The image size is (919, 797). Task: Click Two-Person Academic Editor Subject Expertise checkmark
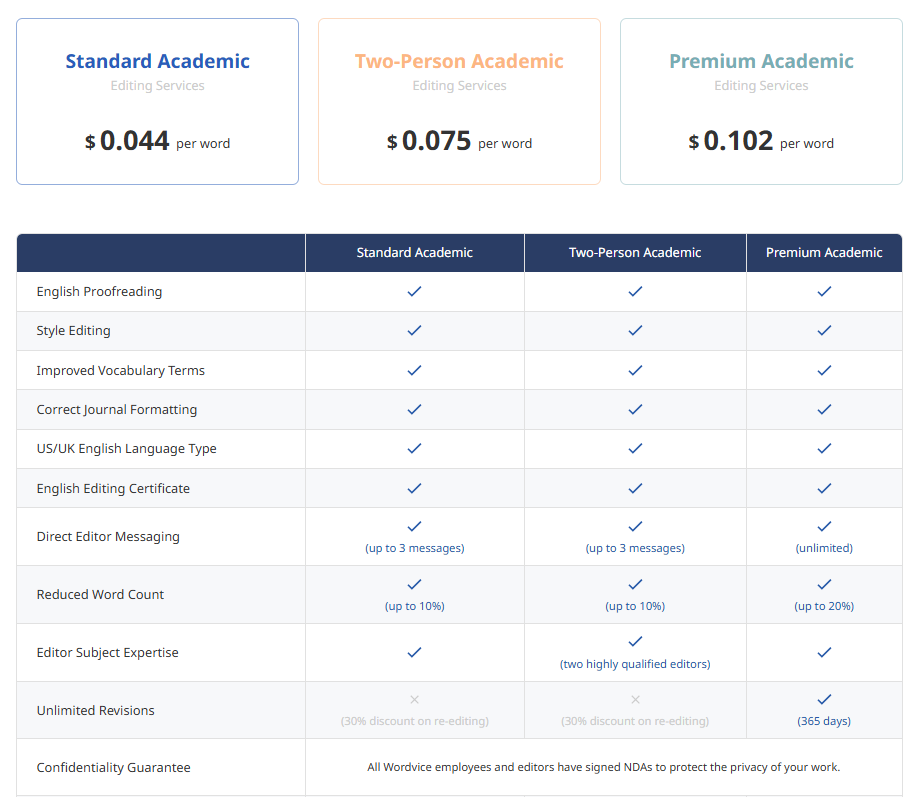635,642
